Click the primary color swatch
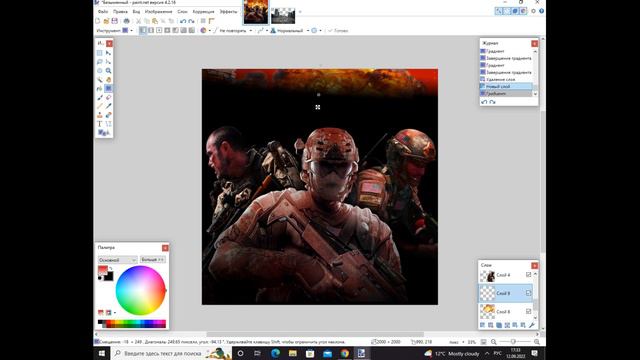Viewport: 640px width, 360px height. [102, 270]
